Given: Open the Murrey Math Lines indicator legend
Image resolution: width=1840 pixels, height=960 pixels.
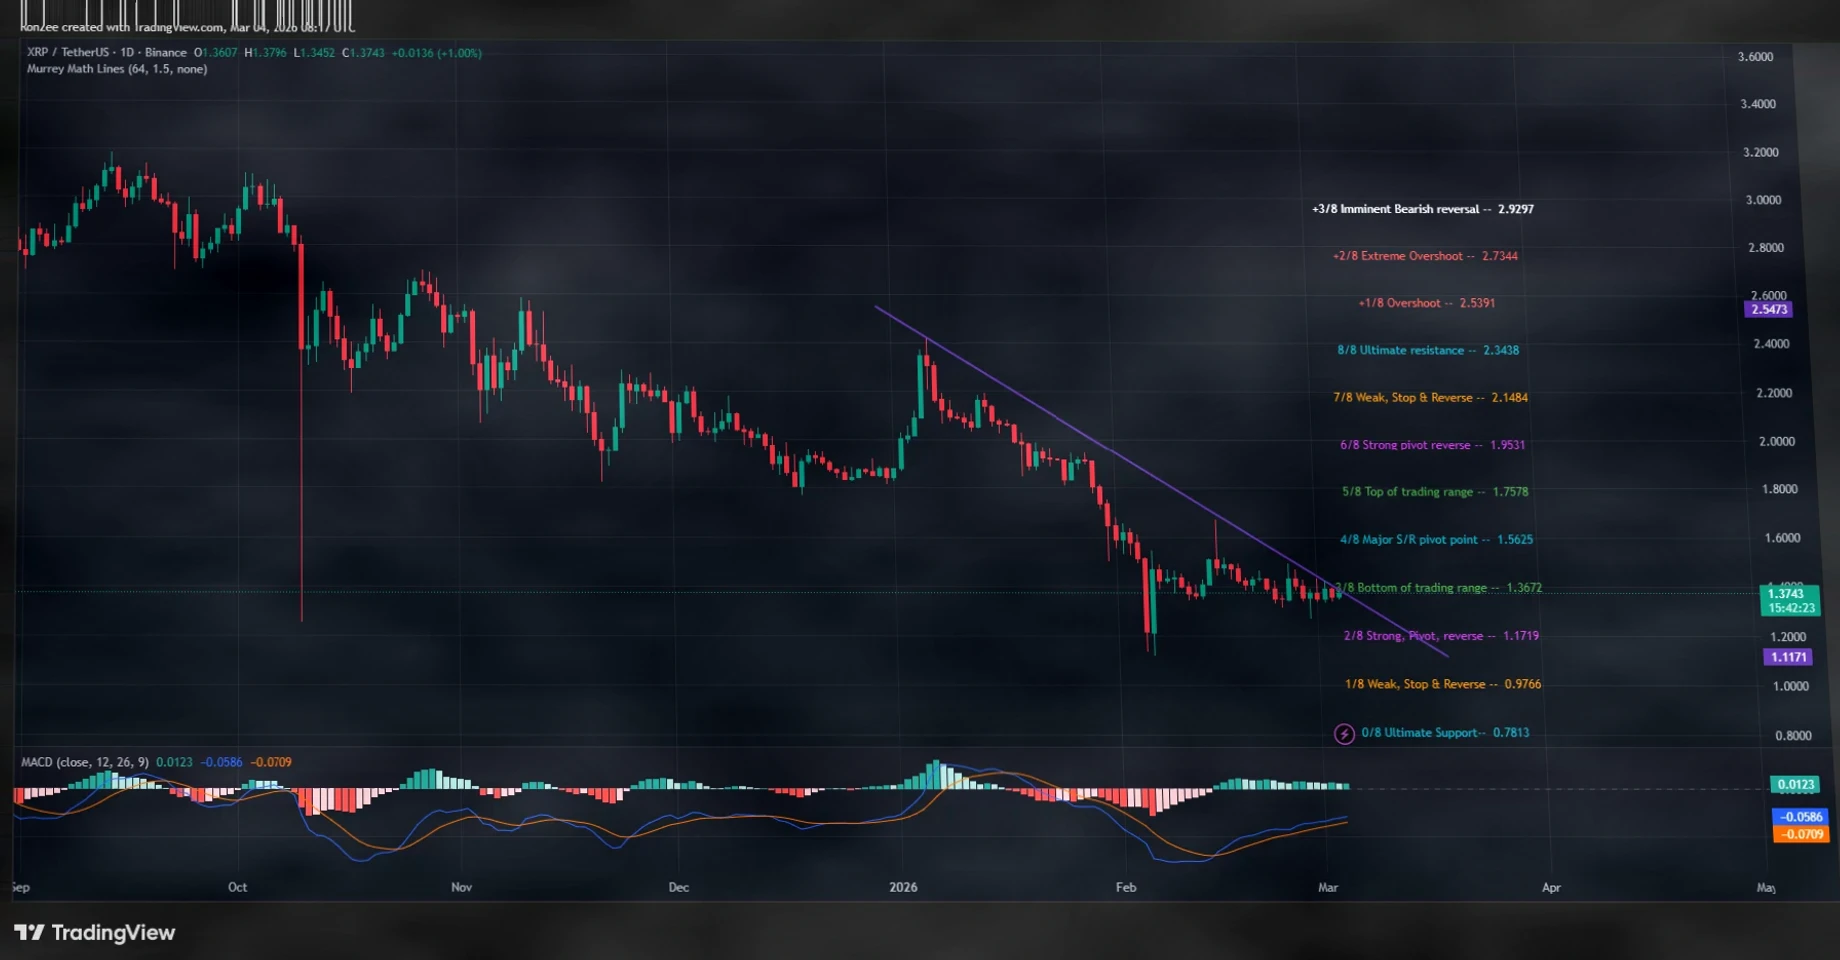Looking at the screenshot, I should [x=116, y=69].
